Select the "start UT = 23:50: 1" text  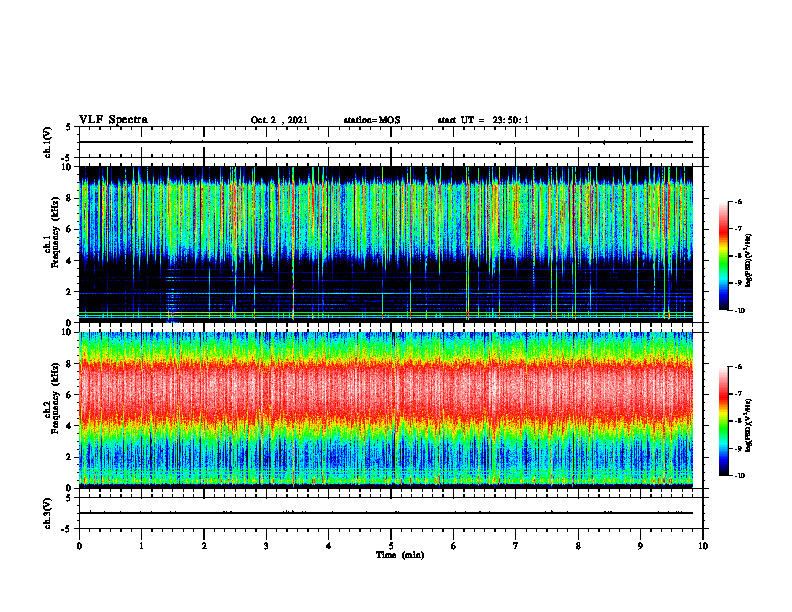click(x=483, y=120)
